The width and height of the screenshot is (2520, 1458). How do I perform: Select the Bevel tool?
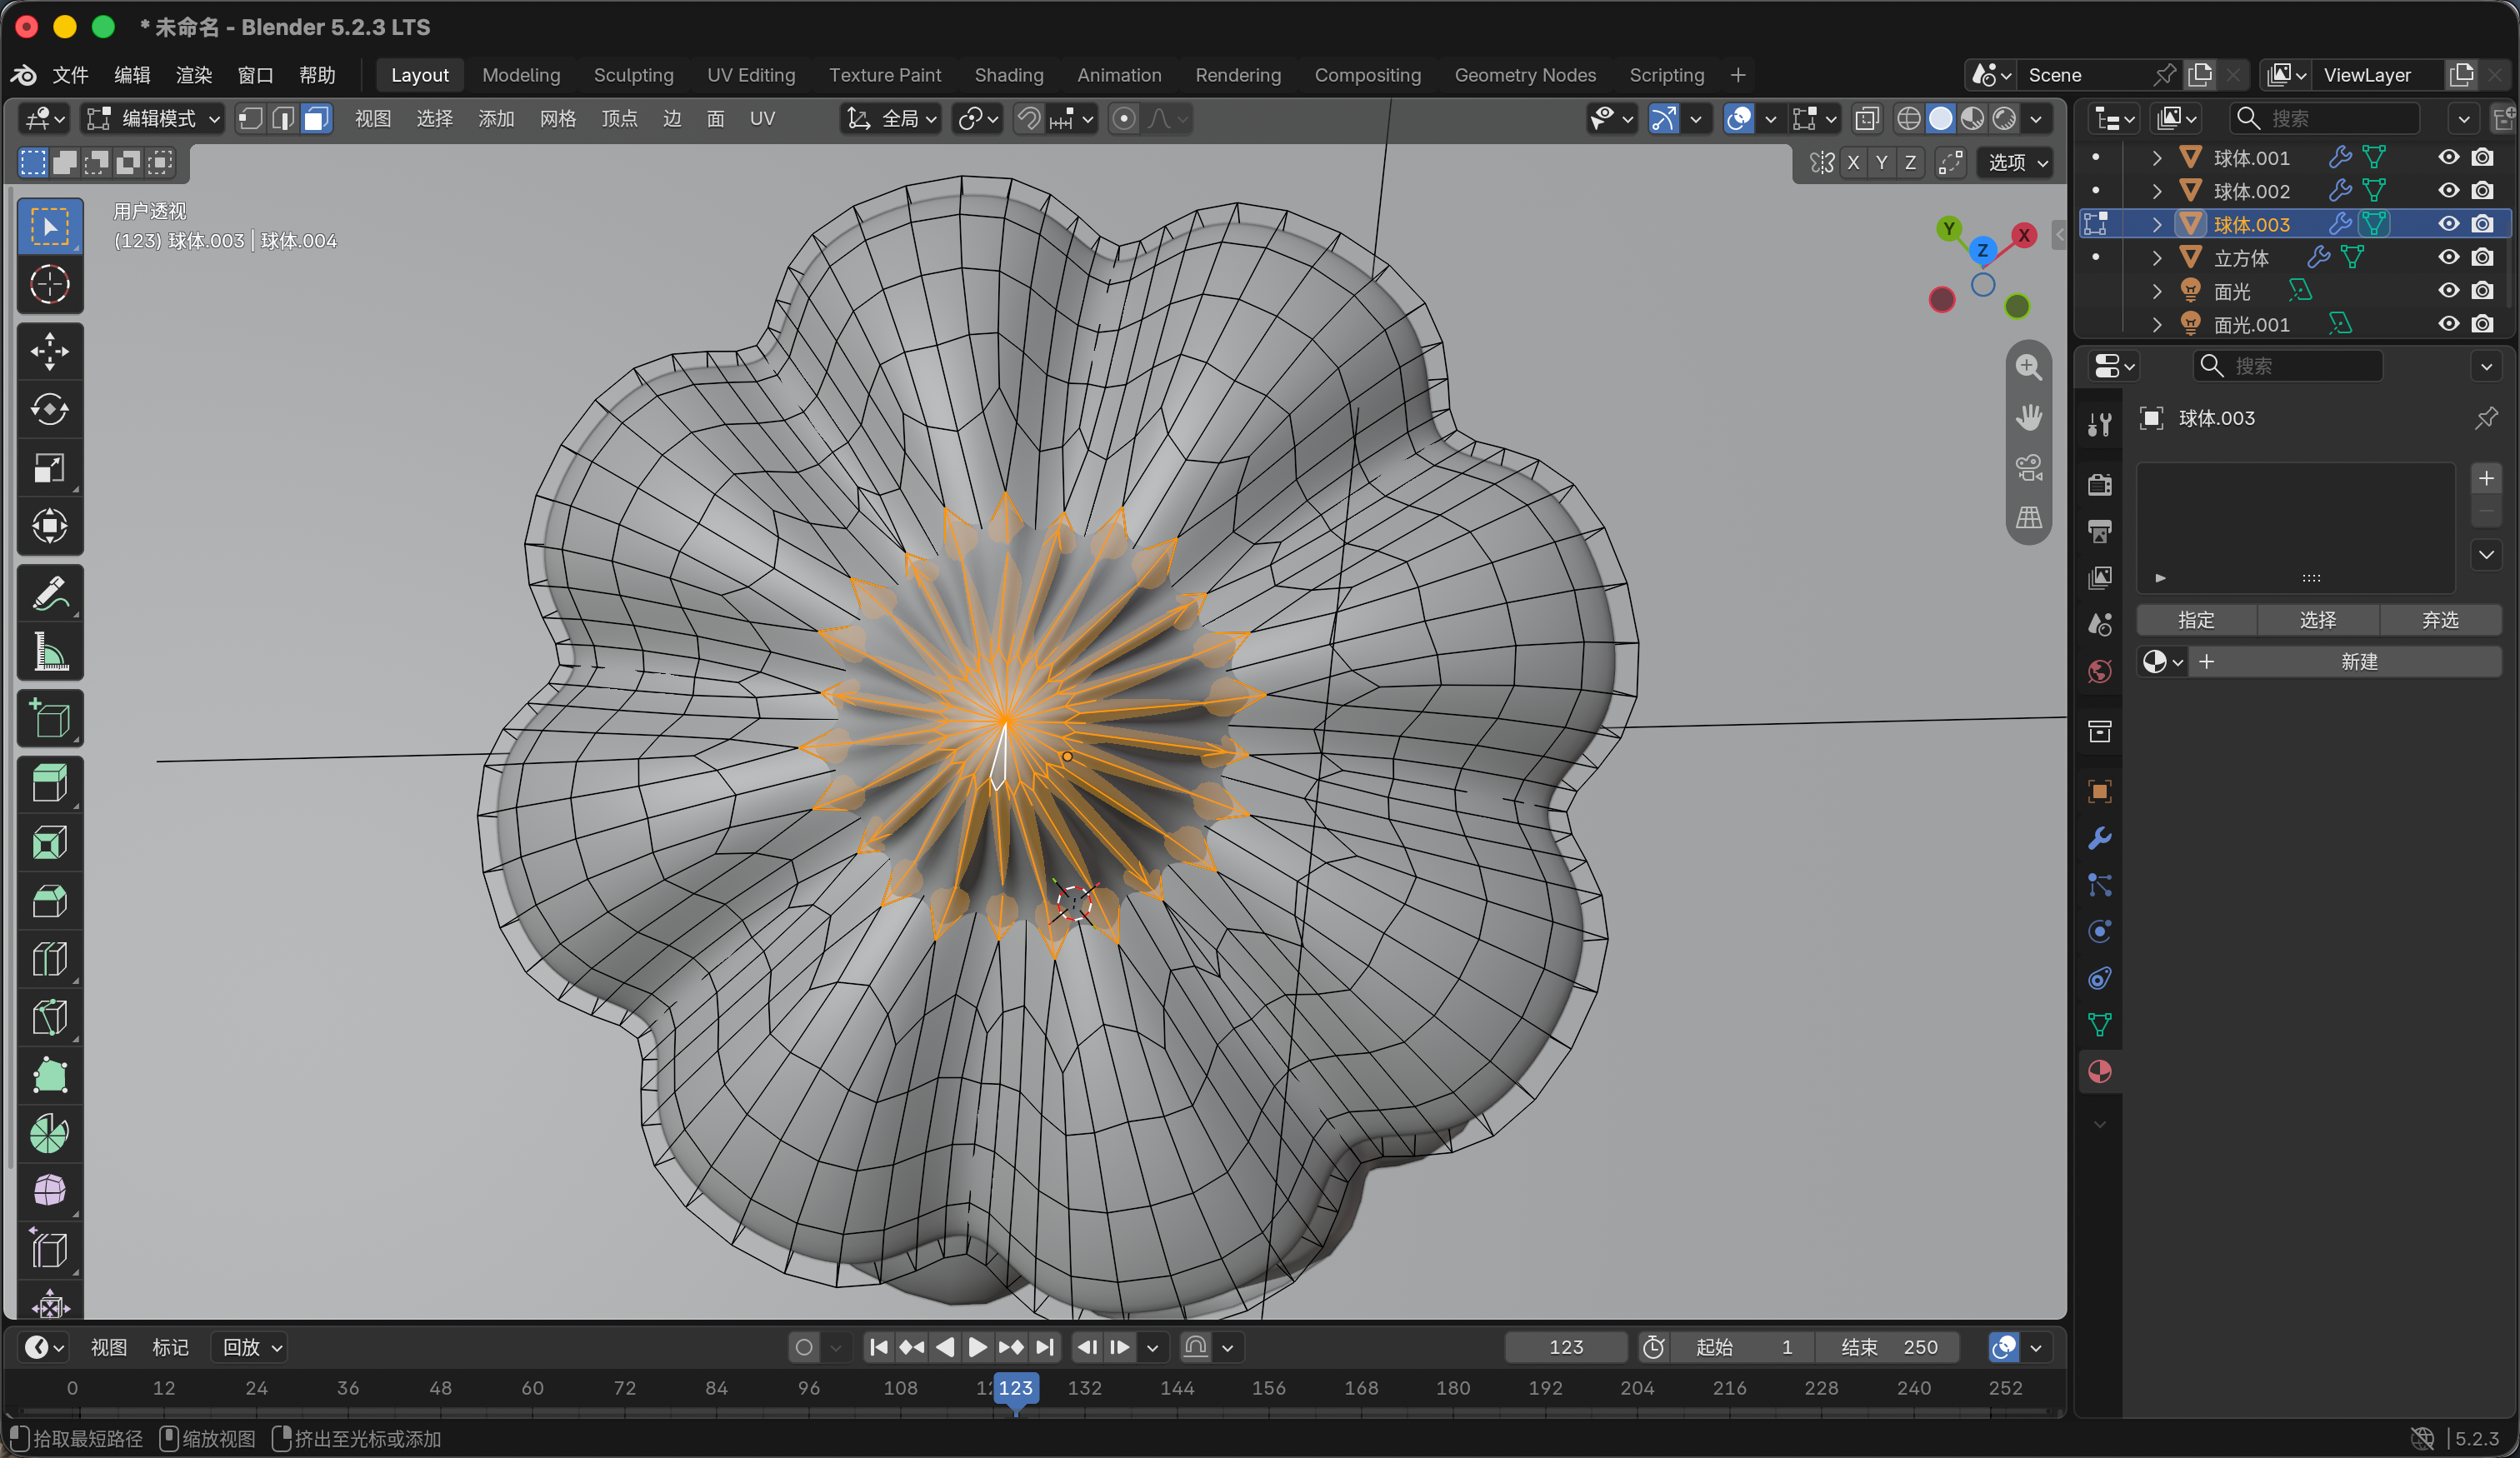[50, 900]
